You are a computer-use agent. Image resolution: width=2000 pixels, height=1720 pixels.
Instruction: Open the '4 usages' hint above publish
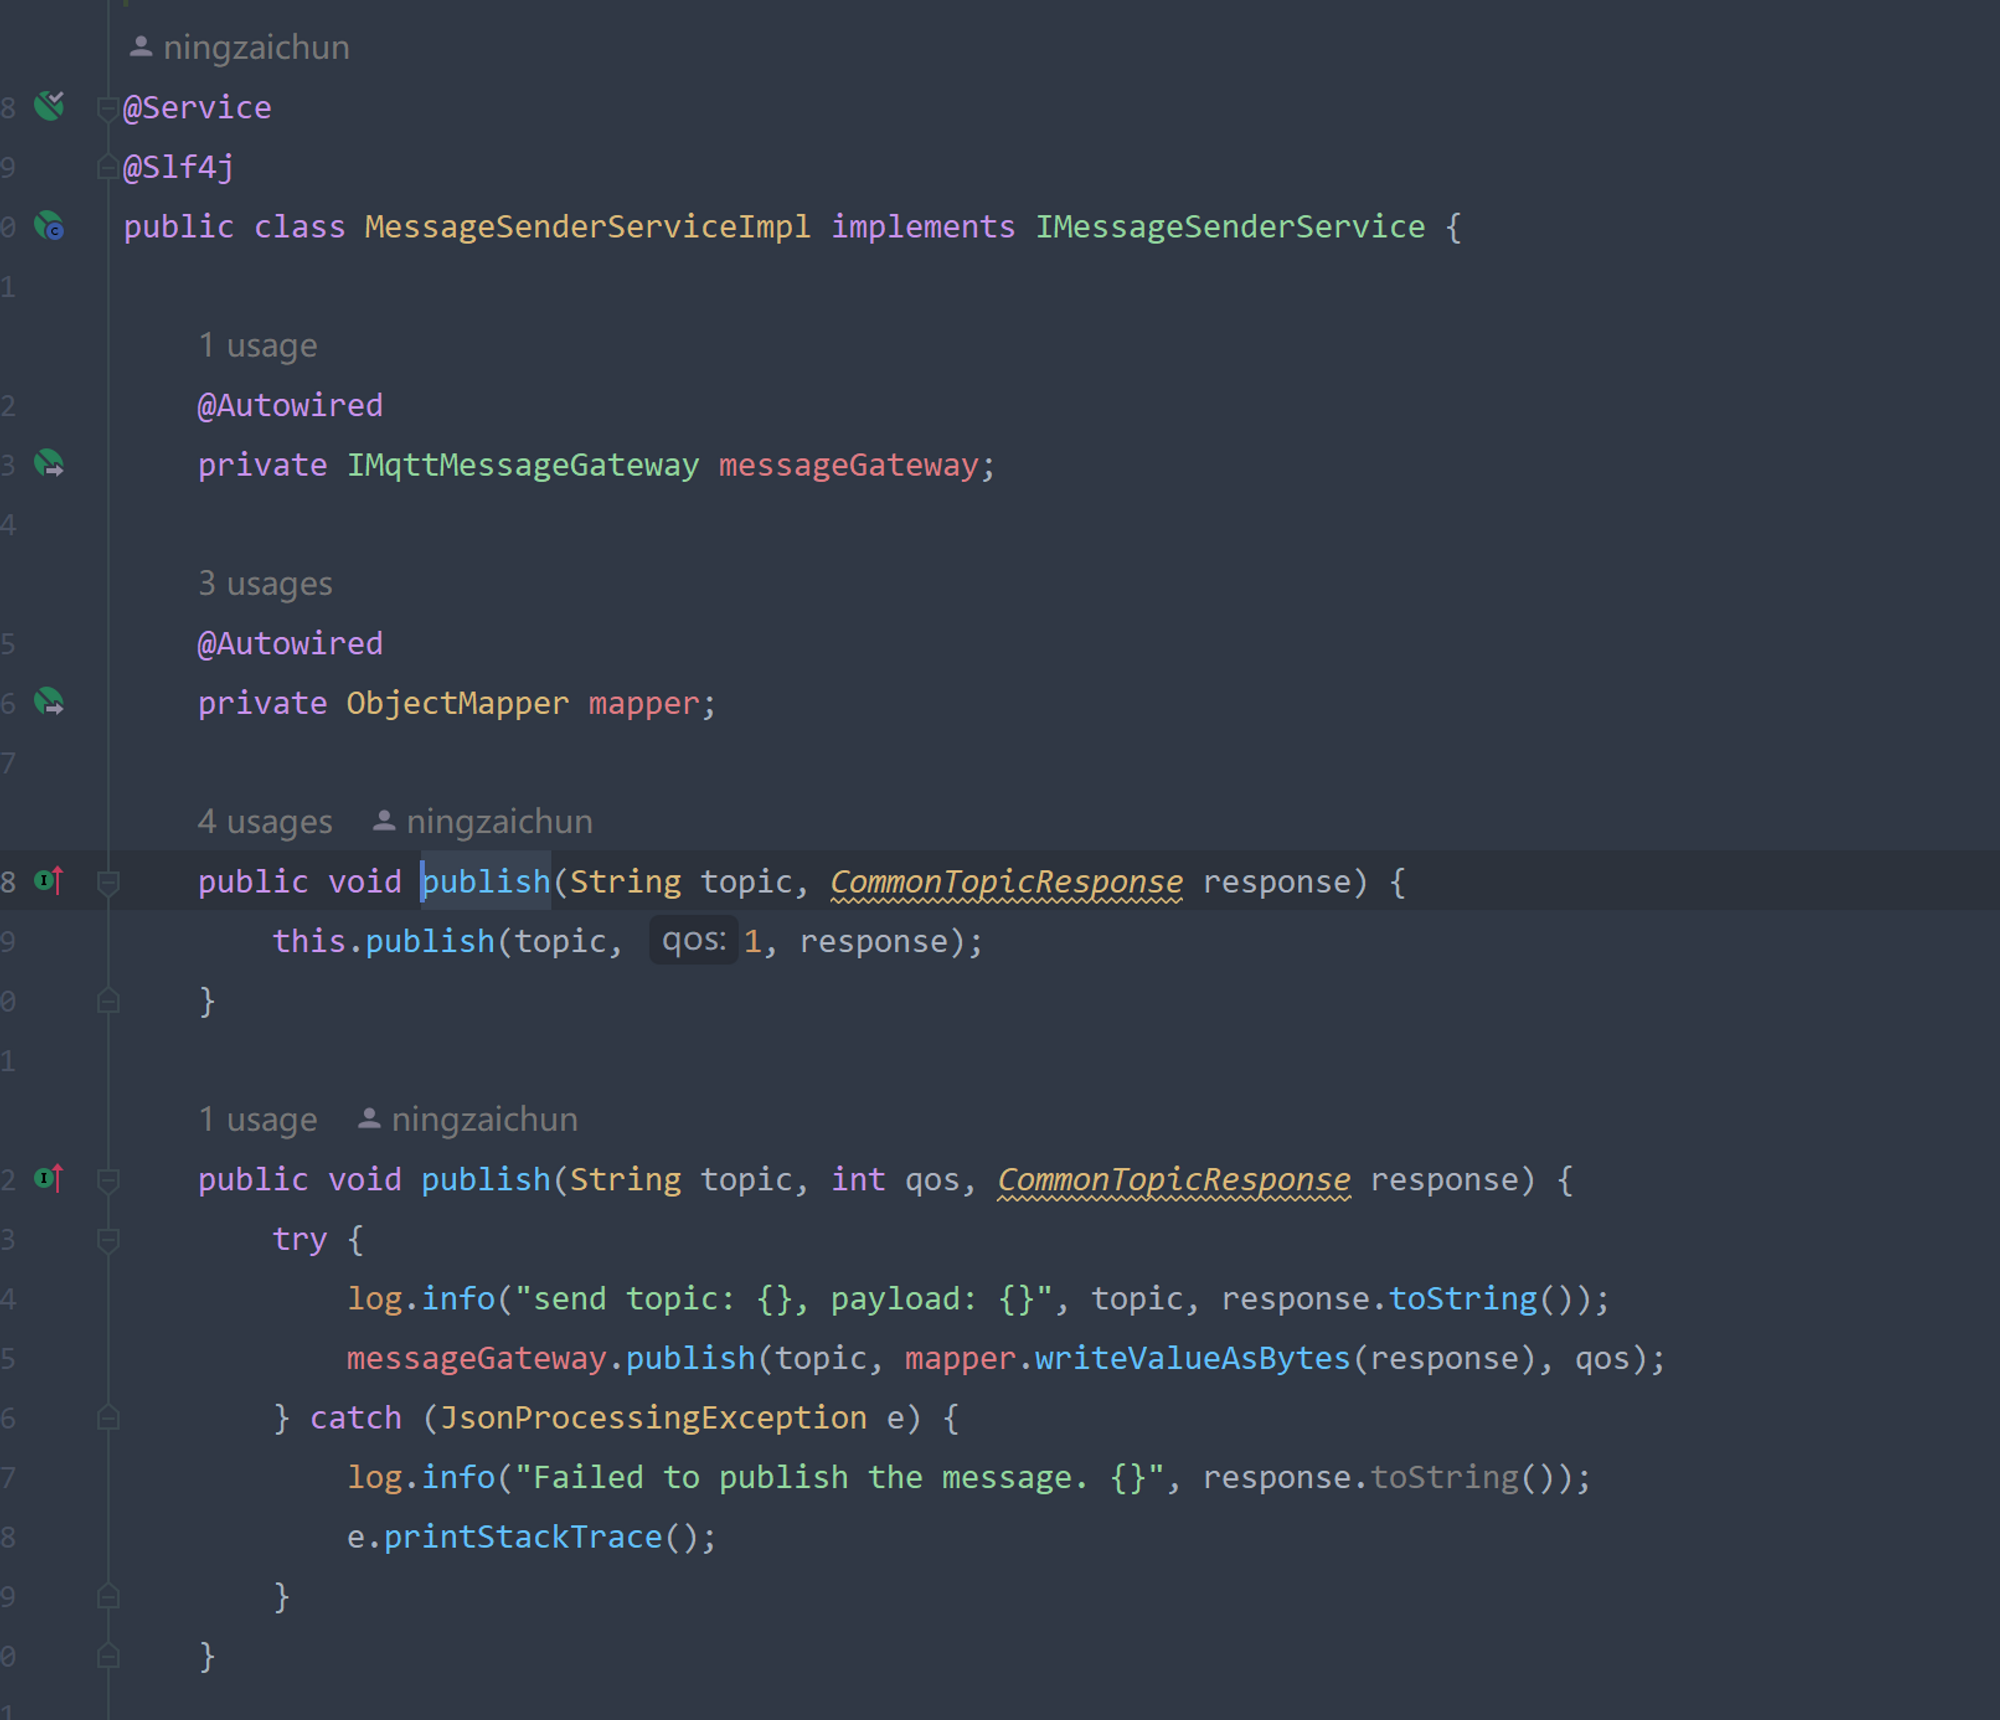pos(264,821)
